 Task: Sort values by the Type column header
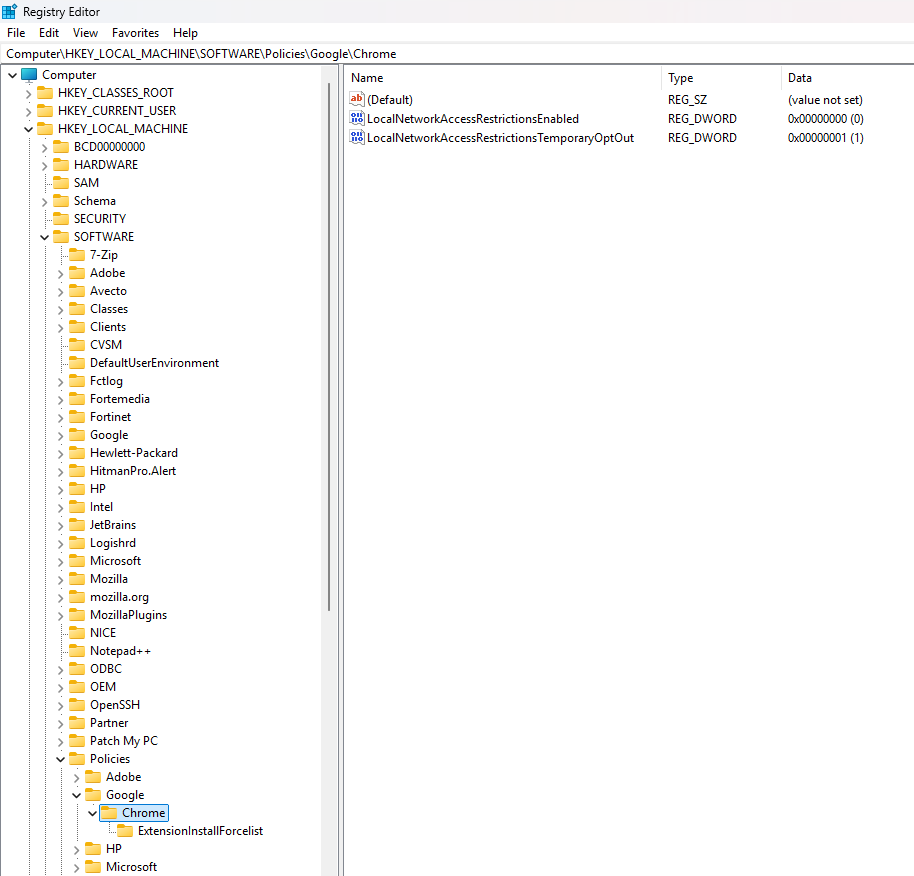680,77
